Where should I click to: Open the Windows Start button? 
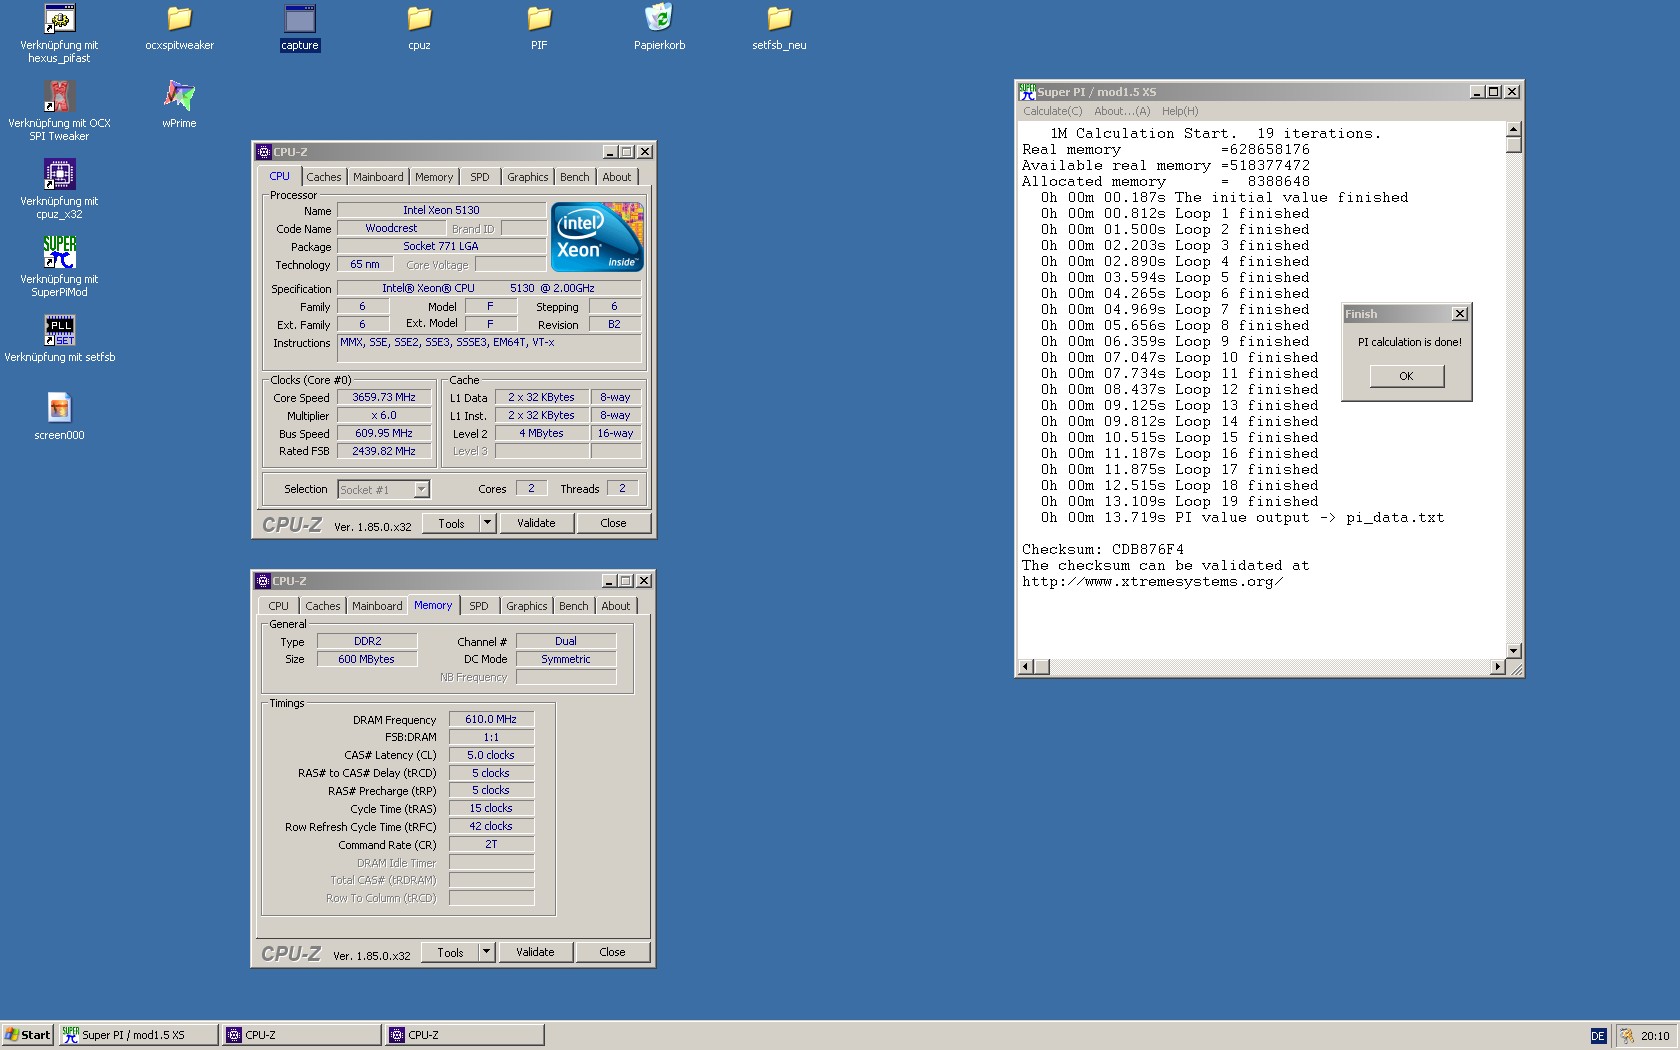(27, 1035)
